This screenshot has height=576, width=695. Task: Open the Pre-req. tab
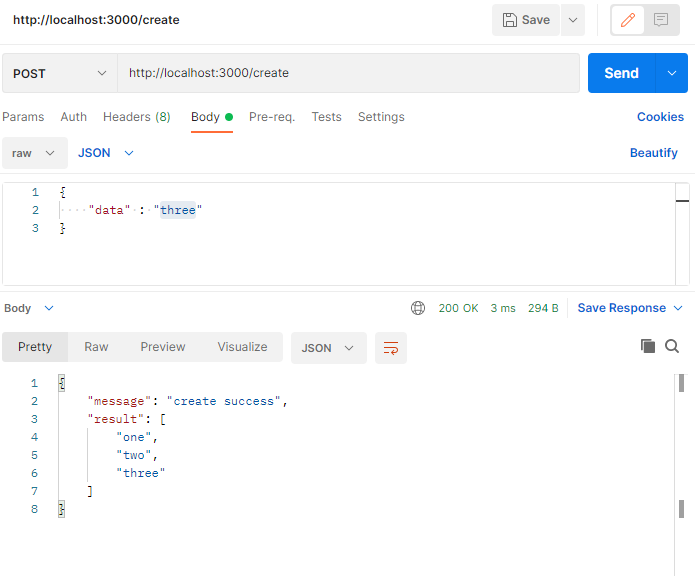pyautogui.click(x=272, y=117)
